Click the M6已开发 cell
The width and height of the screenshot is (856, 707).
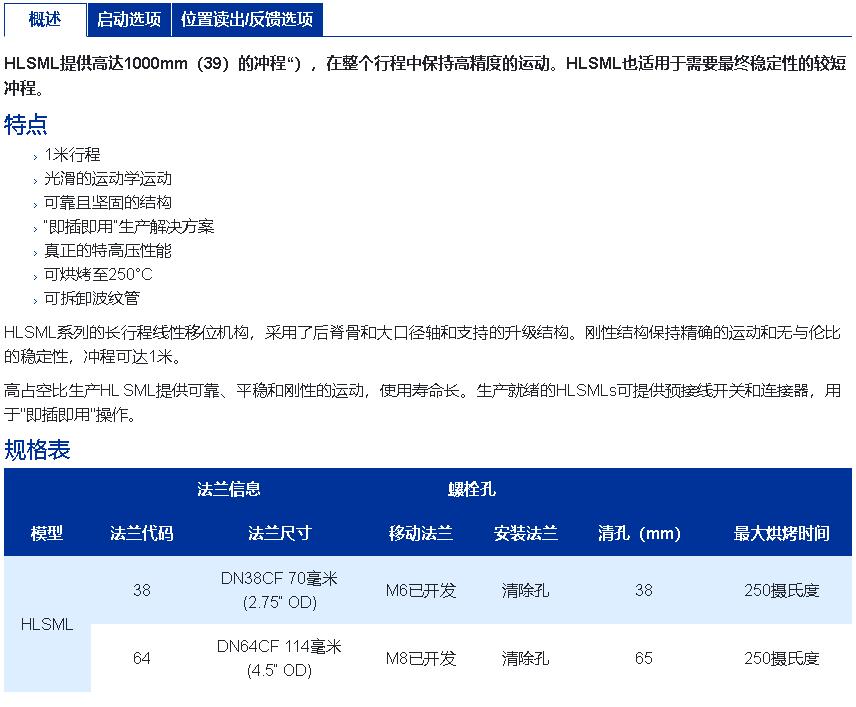point(421,590)
